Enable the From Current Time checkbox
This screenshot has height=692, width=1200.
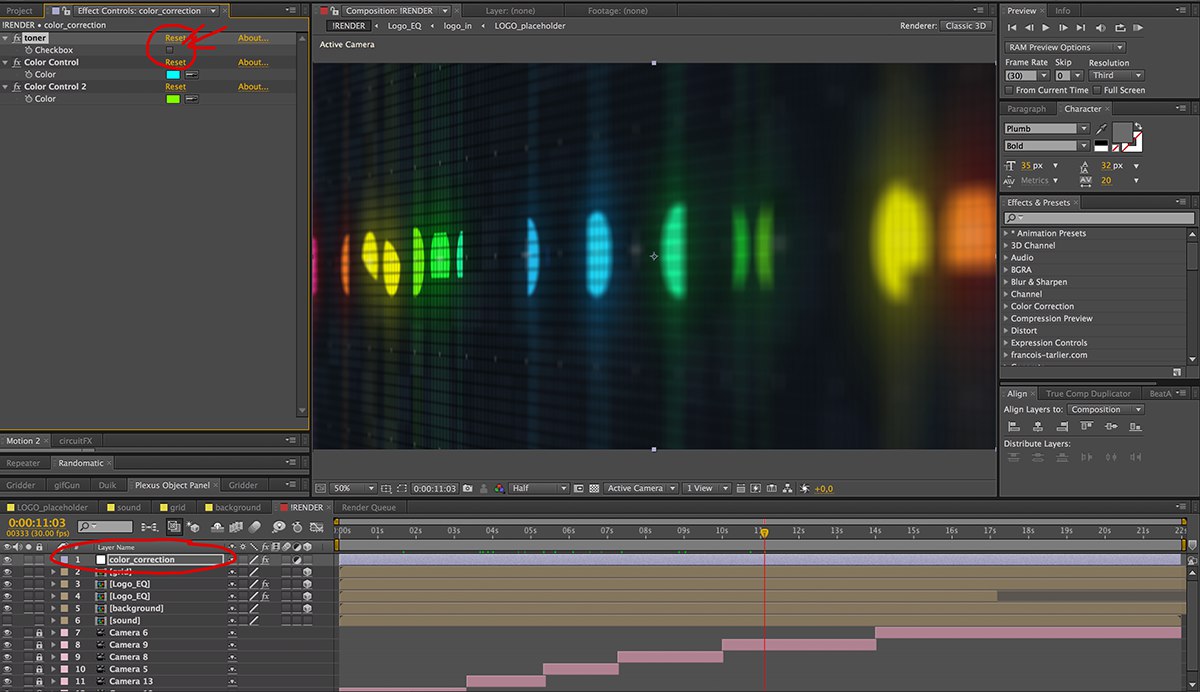pyautogui.click(x=1009, y=90)
